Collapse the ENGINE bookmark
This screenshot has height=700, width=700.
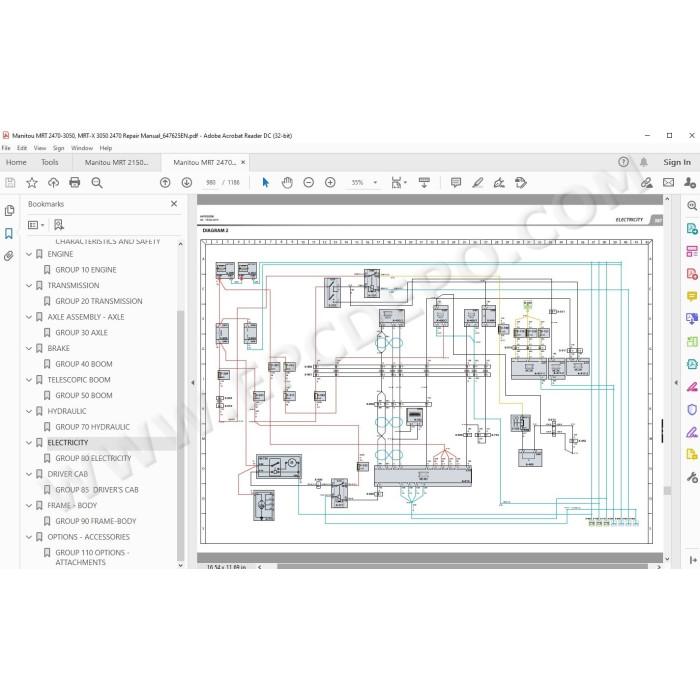29,254
